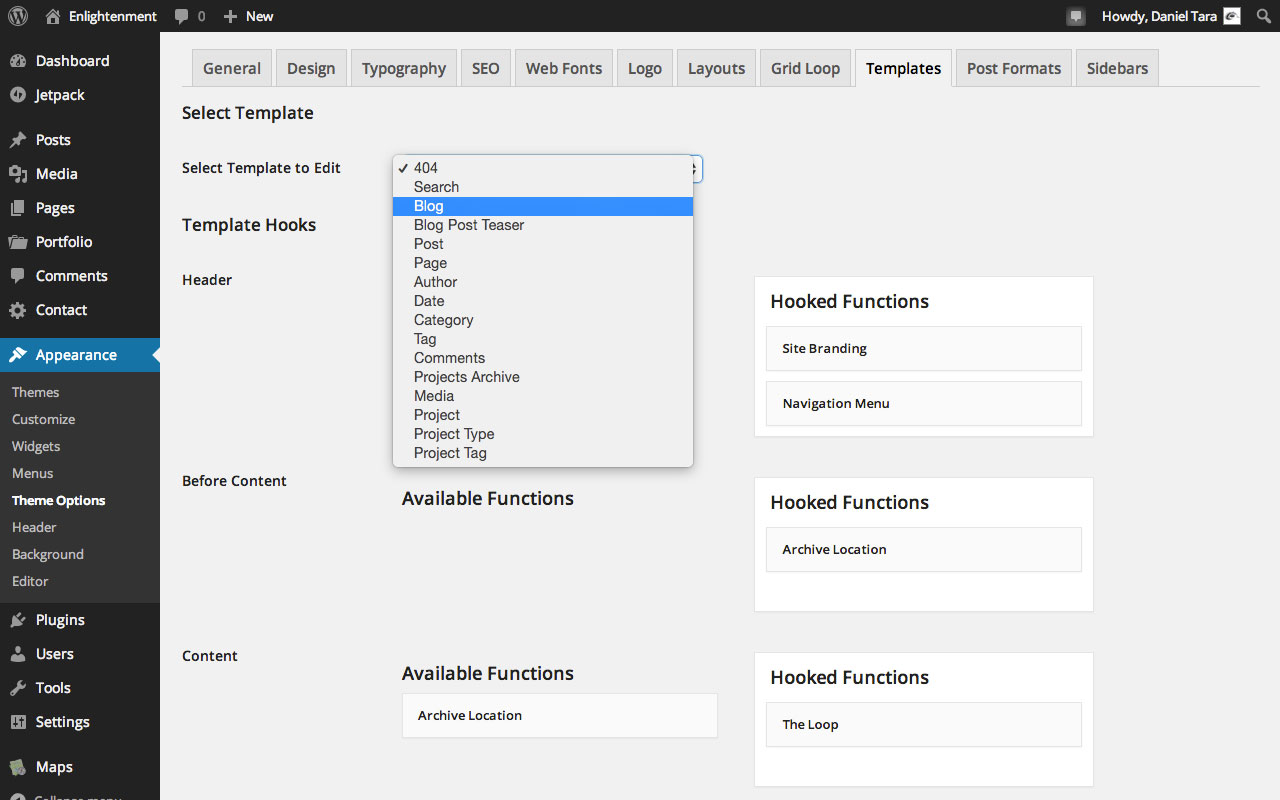Open the Post Formats tab
Screen dimensions: 1280x800
coord(1014,68)
